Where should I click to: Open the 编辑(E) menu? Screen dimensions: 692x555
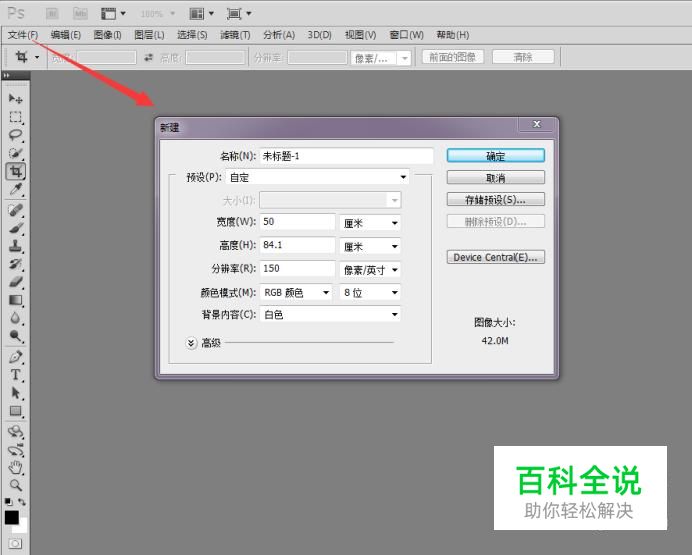point(66,35)
